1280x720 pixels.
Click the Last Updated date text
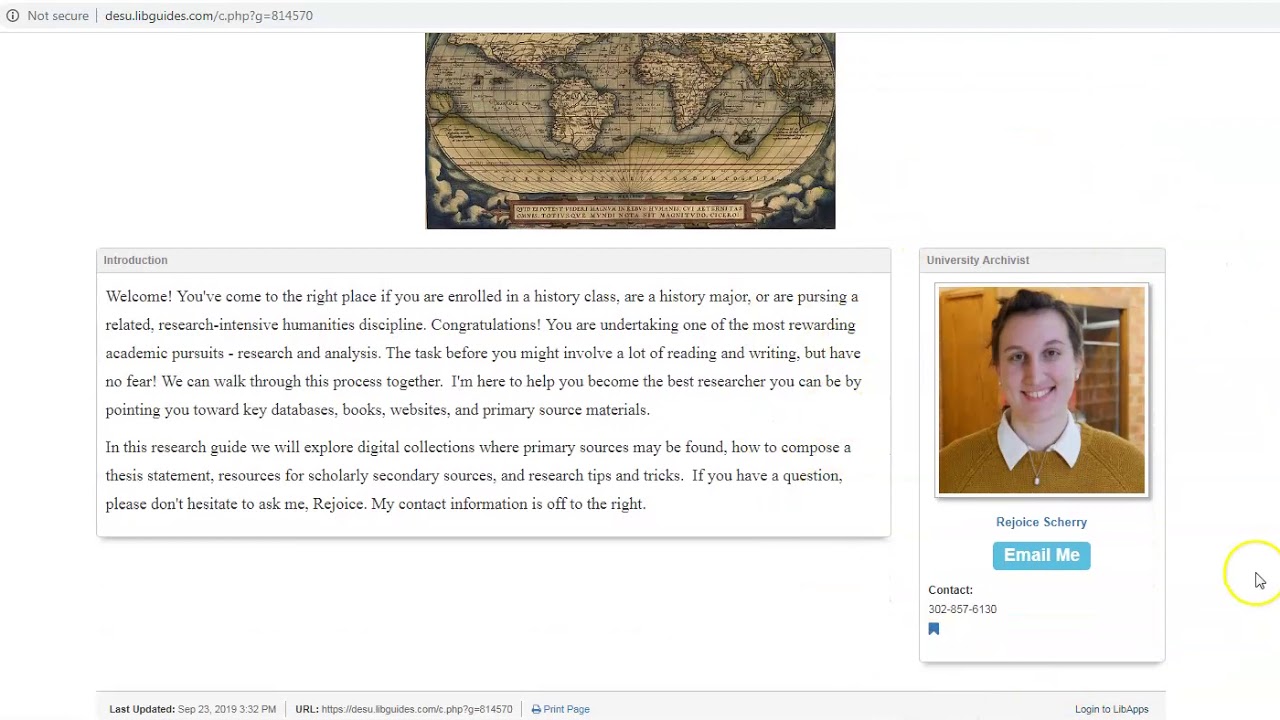click(227, 709)
